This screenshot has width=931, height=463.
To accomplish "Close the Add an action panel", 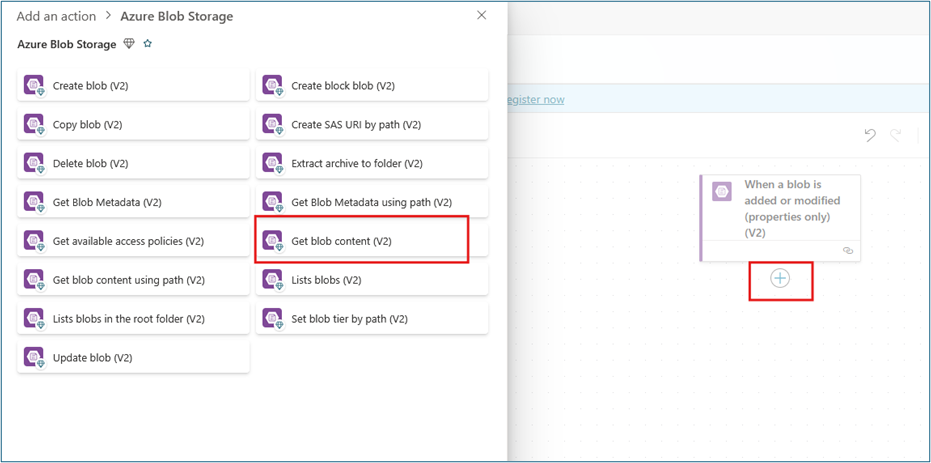I will (482, 15).
